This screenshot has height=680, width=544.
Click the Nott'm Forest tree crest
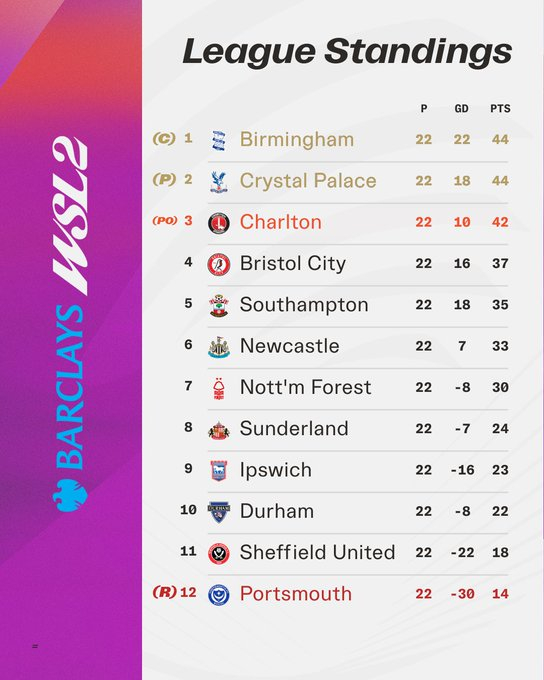pyautogui.click(x=219, y=388)
